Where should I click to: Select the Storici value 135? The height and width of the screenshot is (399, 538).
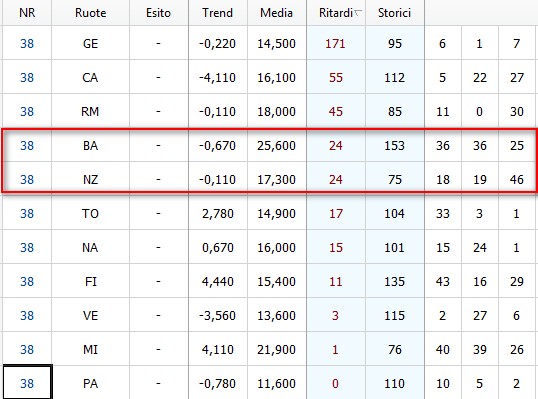(395, 281)
